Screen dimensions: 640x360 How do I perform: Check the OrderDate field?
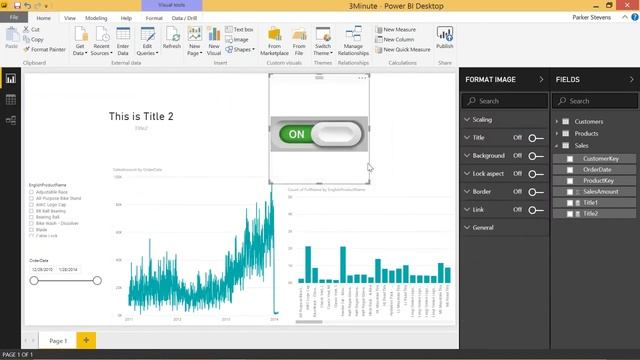(570, 170)
